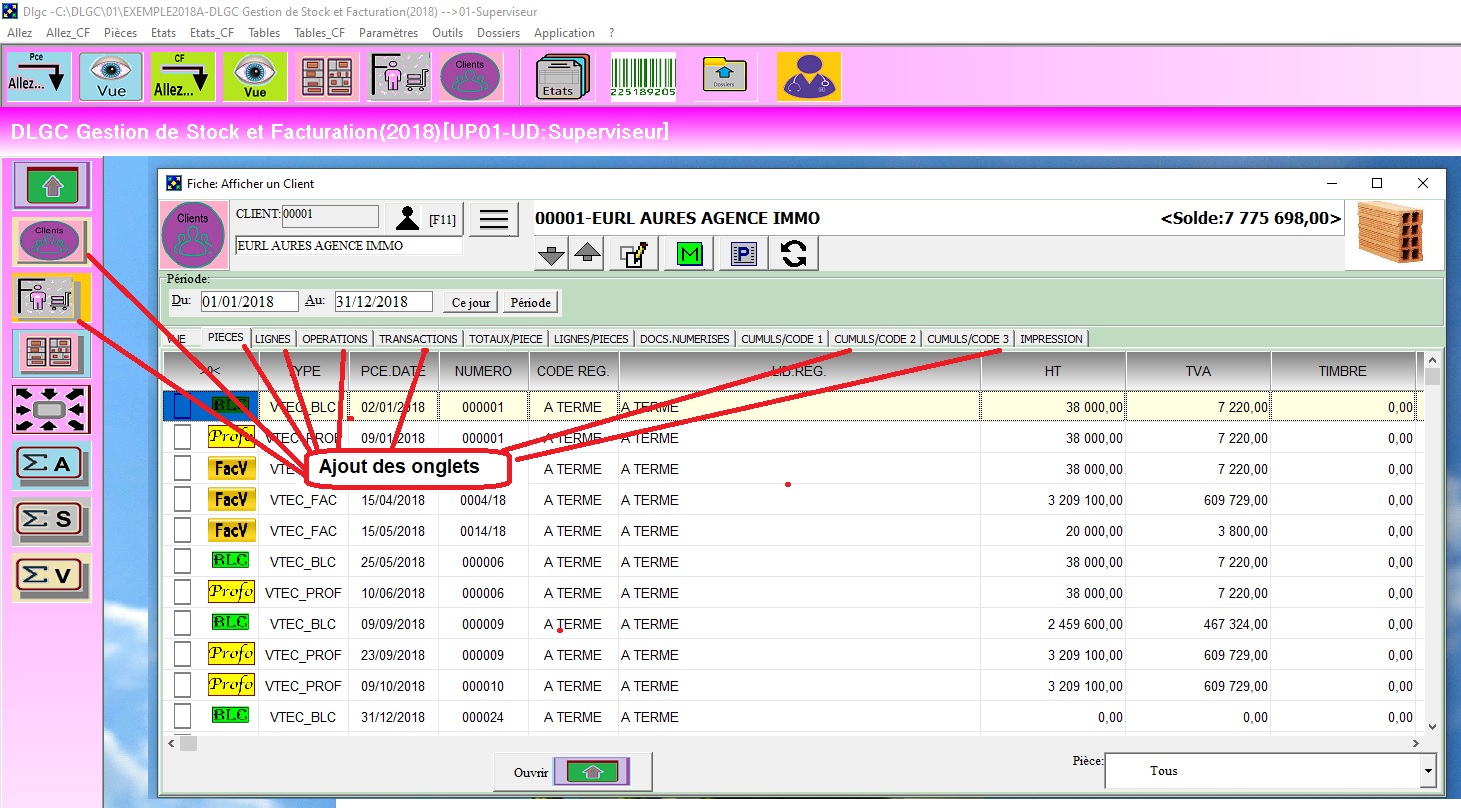
Task: Click the green up-arrow icon in left sidebar
Action: pos(52,185)
